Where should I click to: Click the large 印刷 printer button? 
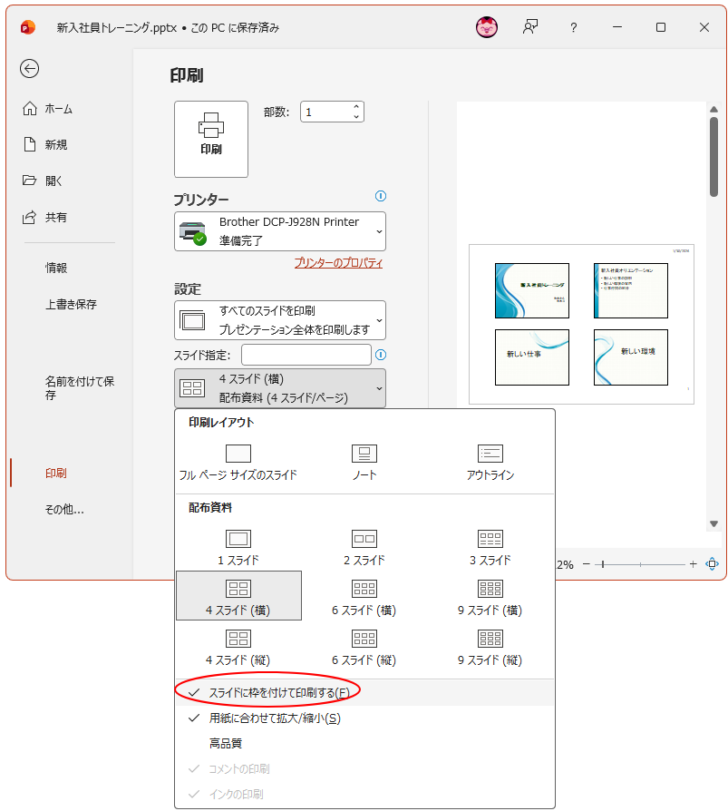[x=211, y=139]
